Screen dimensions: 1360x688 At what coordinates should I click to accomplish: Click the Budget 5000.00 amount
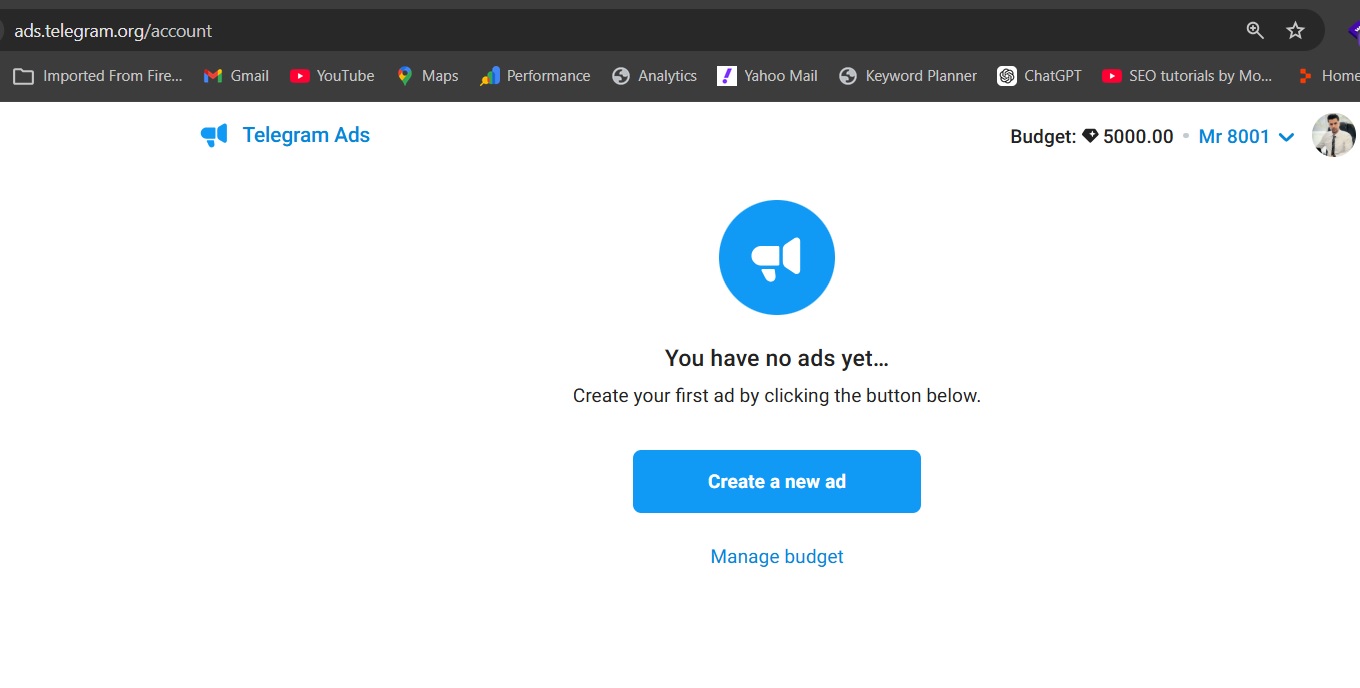point(1092,136)
